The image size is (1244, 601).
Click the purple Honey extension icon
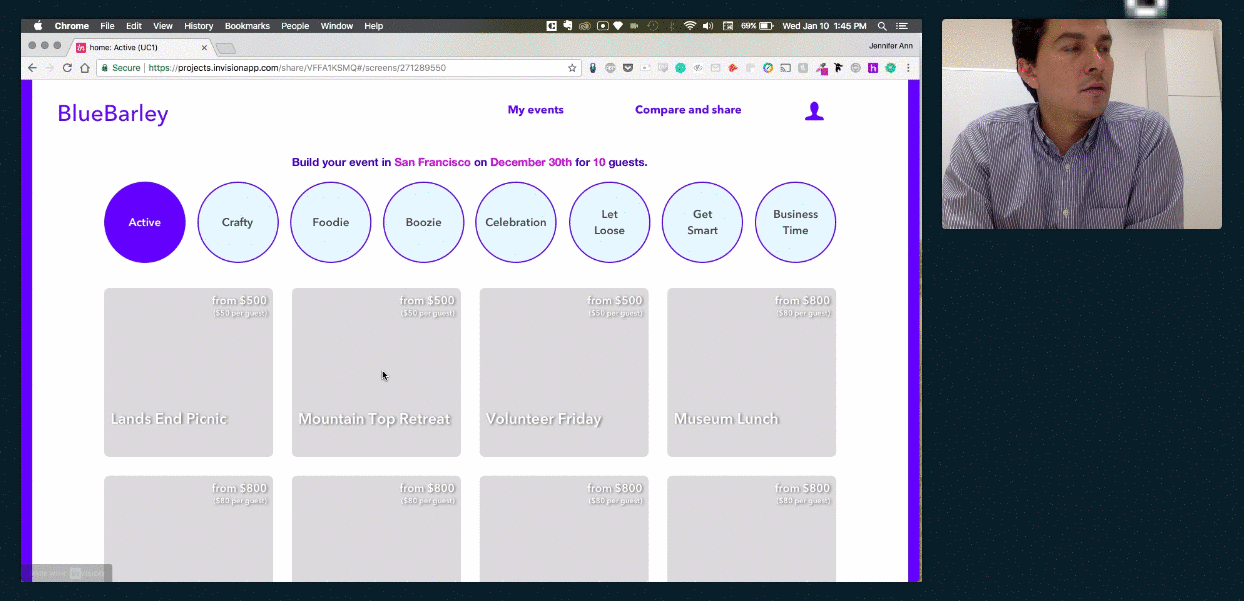tap(873, 68)
